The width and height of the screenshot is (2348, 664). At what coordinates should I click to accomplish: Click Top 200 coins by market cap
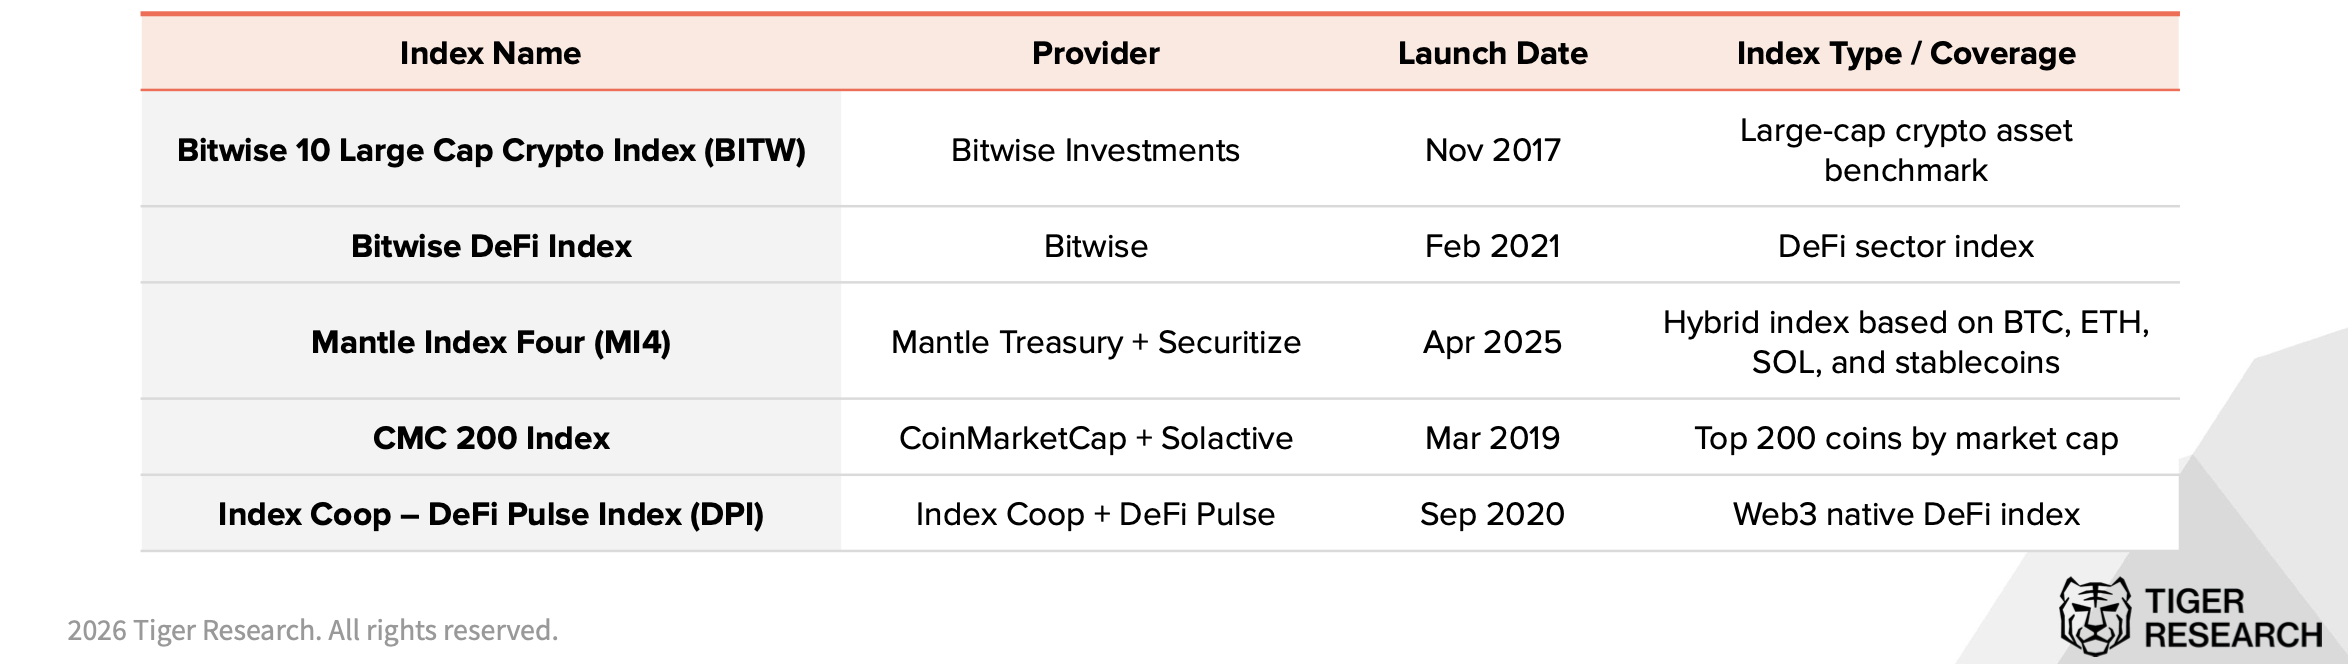1906,438
